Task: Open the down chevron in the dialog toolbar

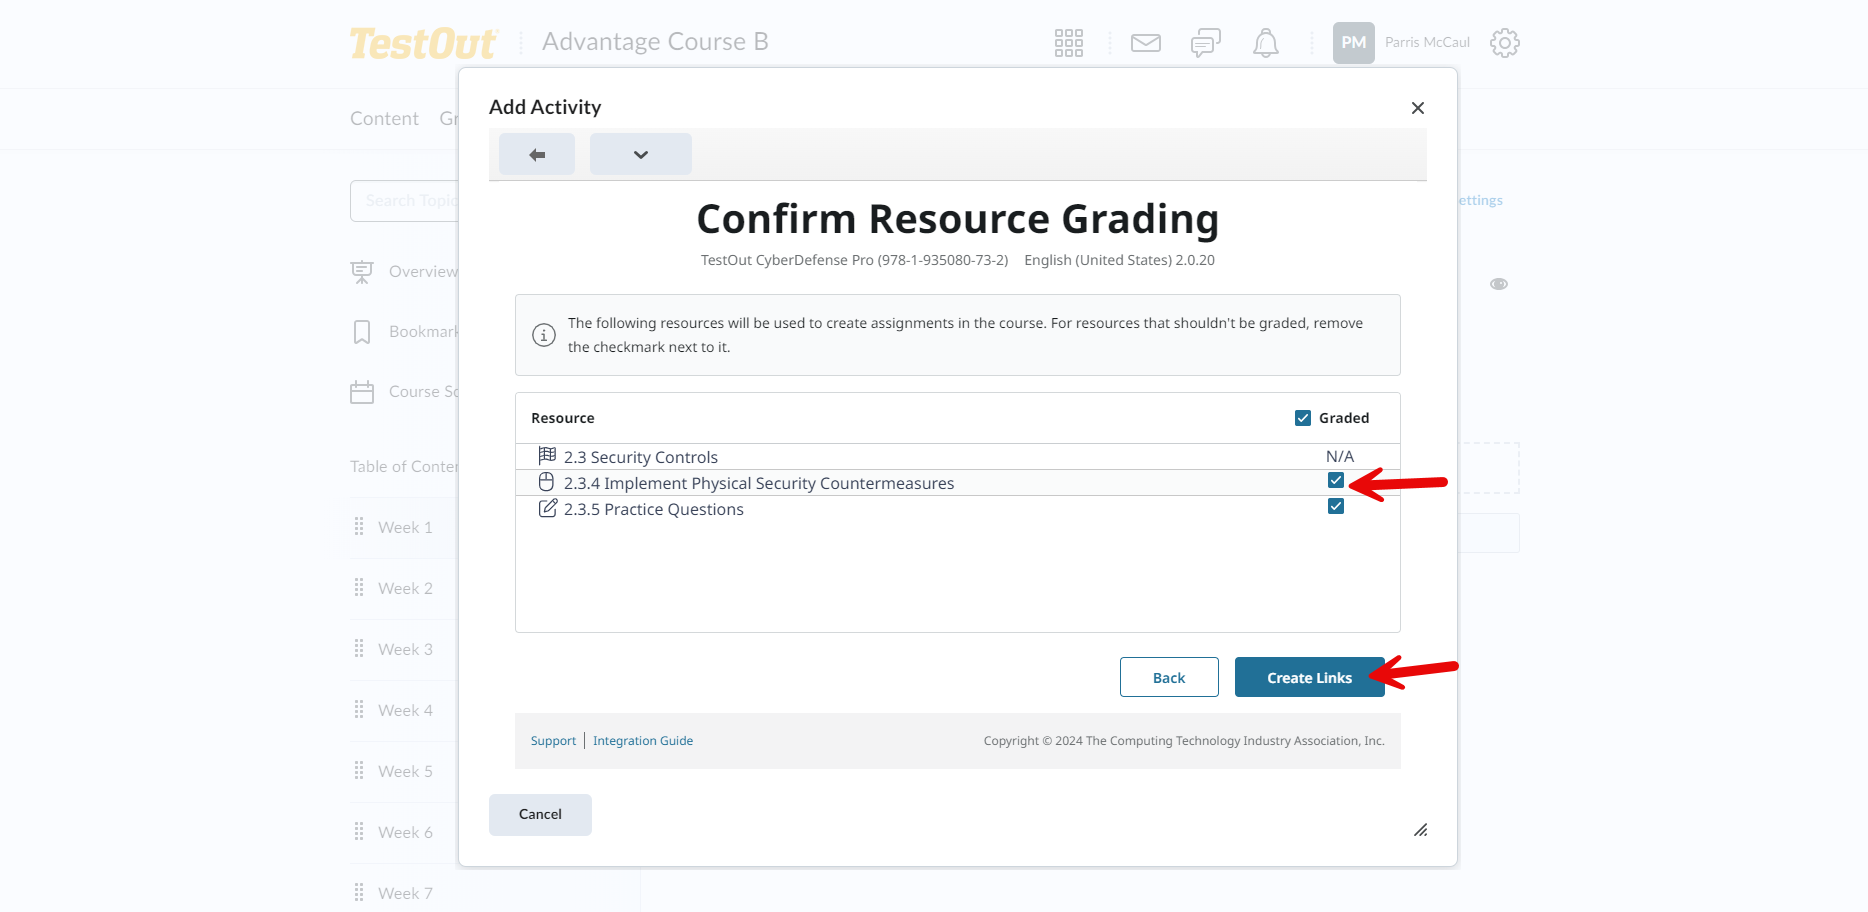Action: pos(640,154)
